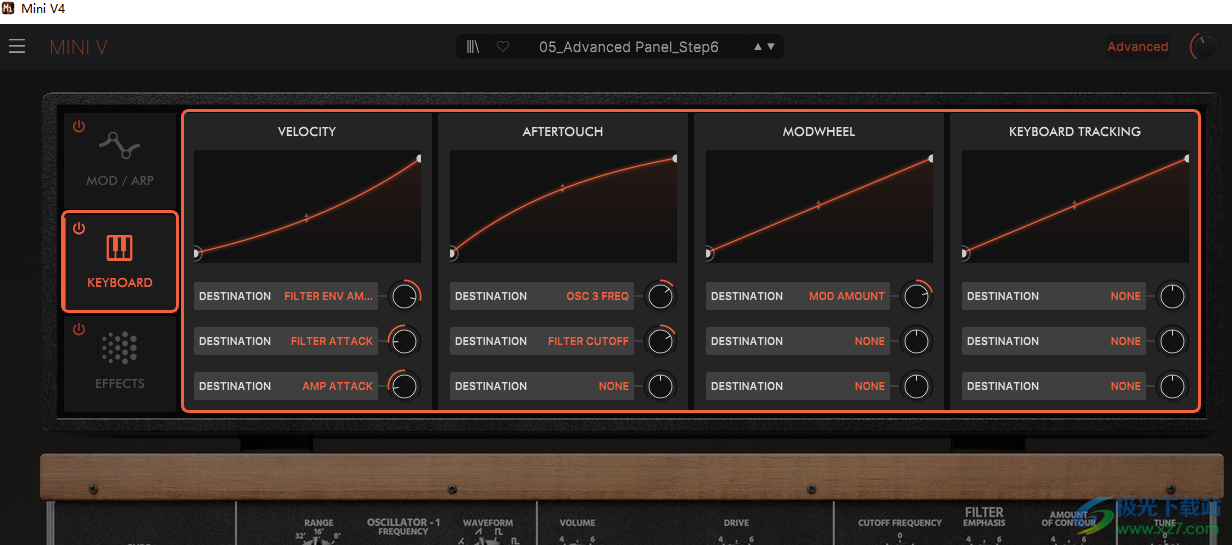The width and height of the screenshot is (1232, 545).
Task: Click the AFTERTOUCH panel title
Action: click(563, 131)
